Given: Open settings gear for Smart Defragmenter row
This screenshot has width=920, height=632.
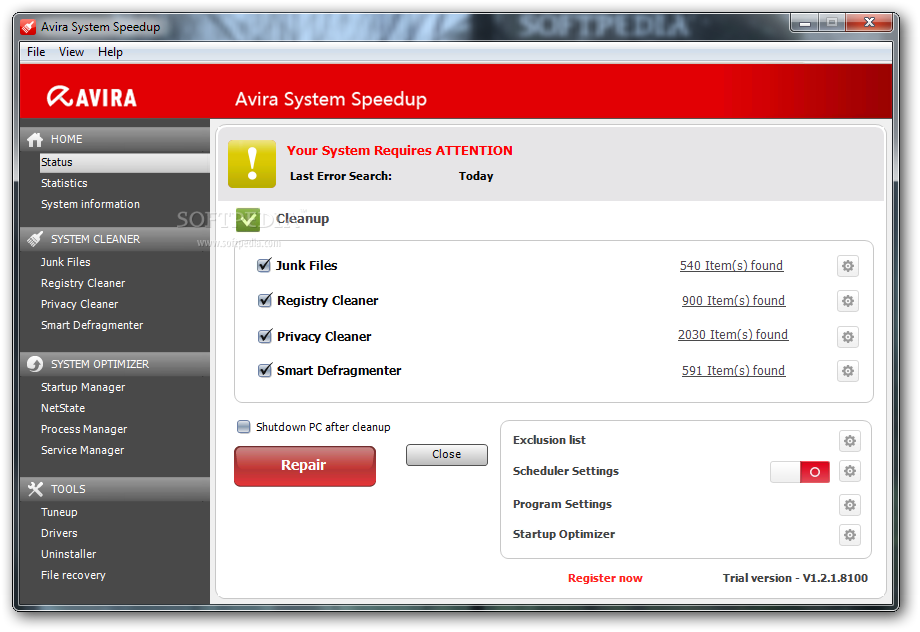Looking at the screenshot, I should [848, 371].
